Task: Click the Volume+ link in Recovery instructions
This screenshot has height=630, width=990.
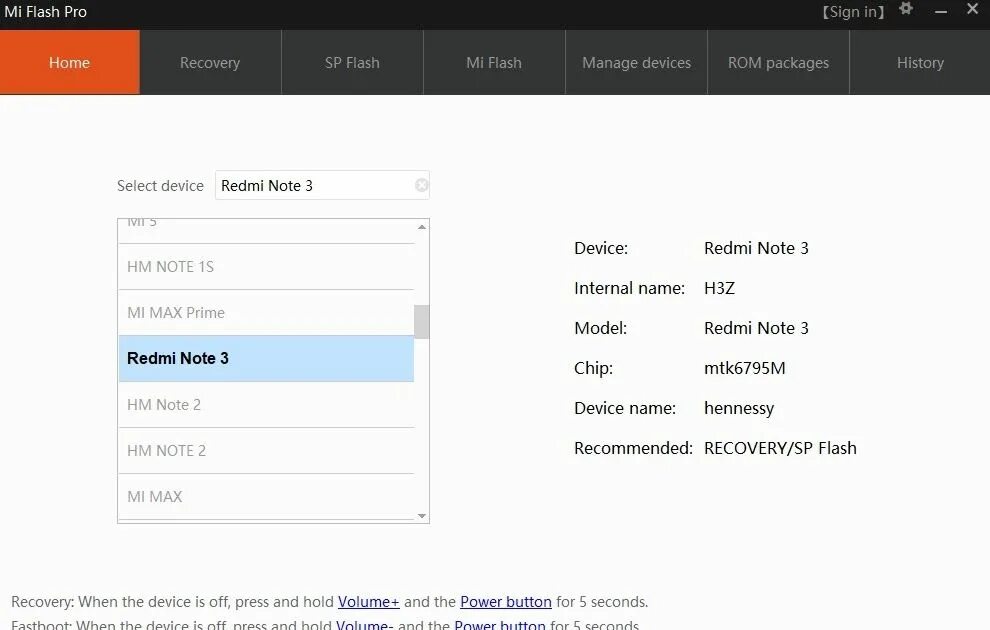Action: (369, 602)
